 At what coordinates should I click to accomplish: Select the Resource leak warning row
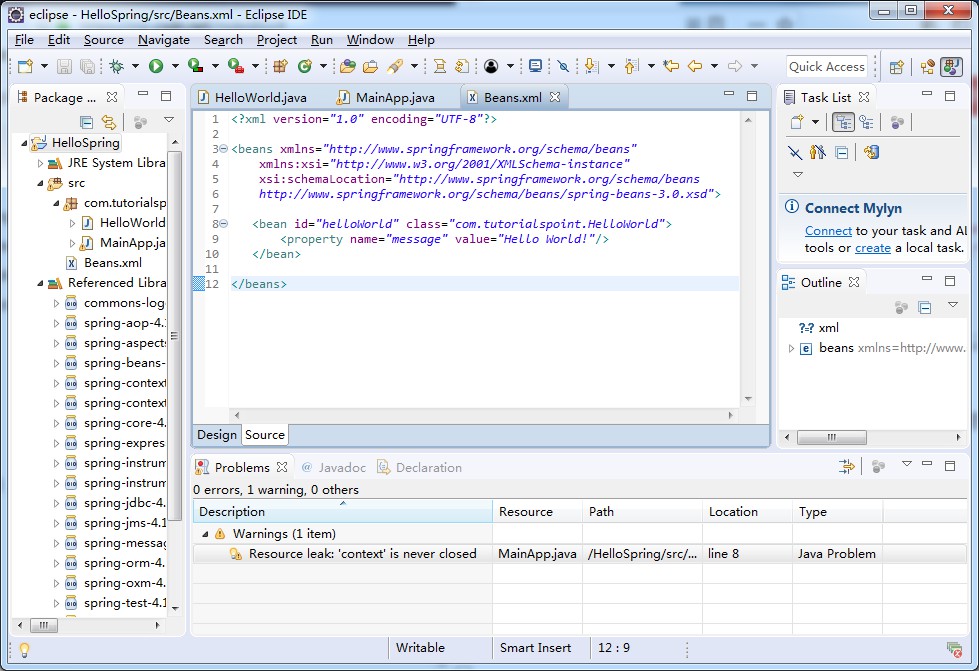579,554
